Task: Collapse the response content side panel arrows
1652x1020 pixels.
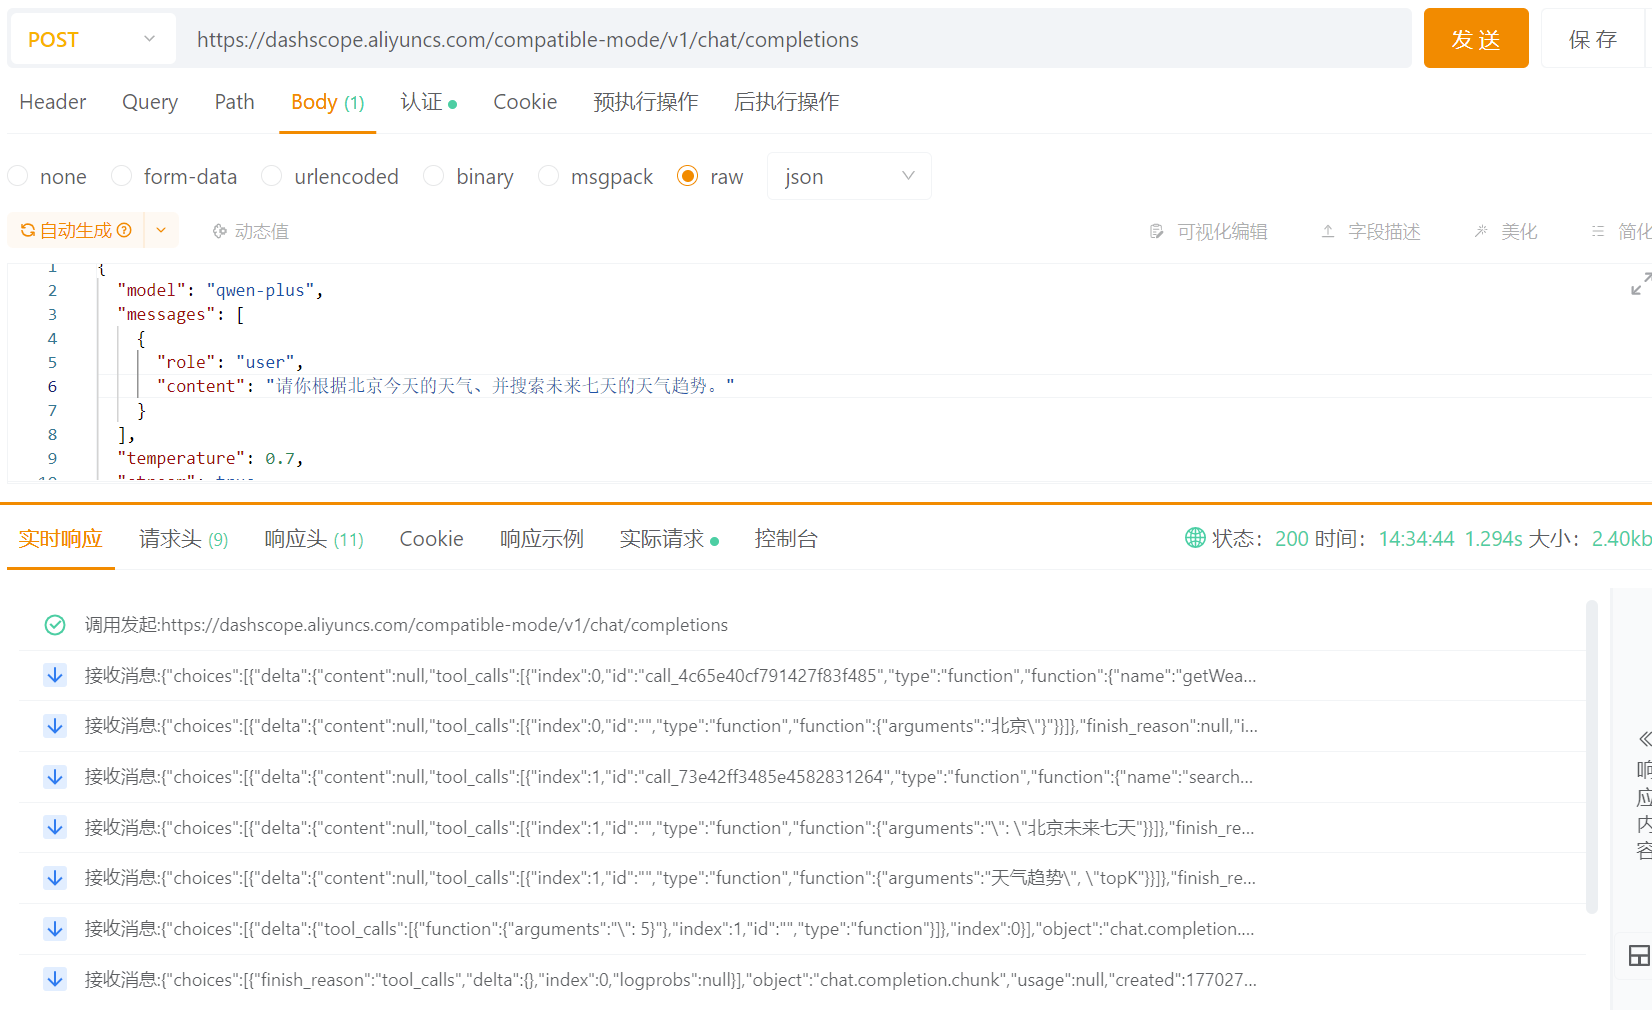Action: click(1644, 739)
